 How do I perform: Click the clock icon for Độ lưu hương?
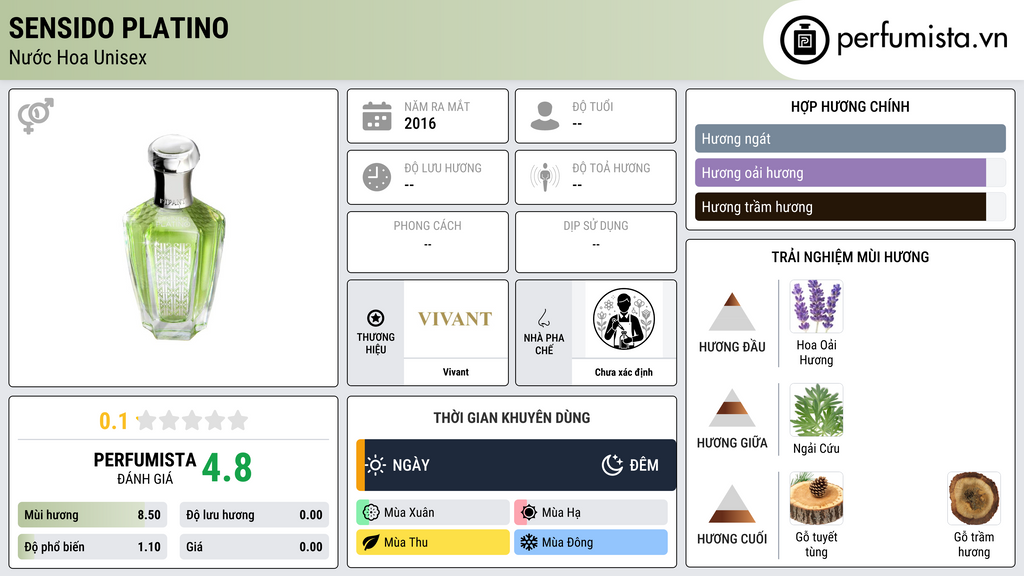[377, 178]
